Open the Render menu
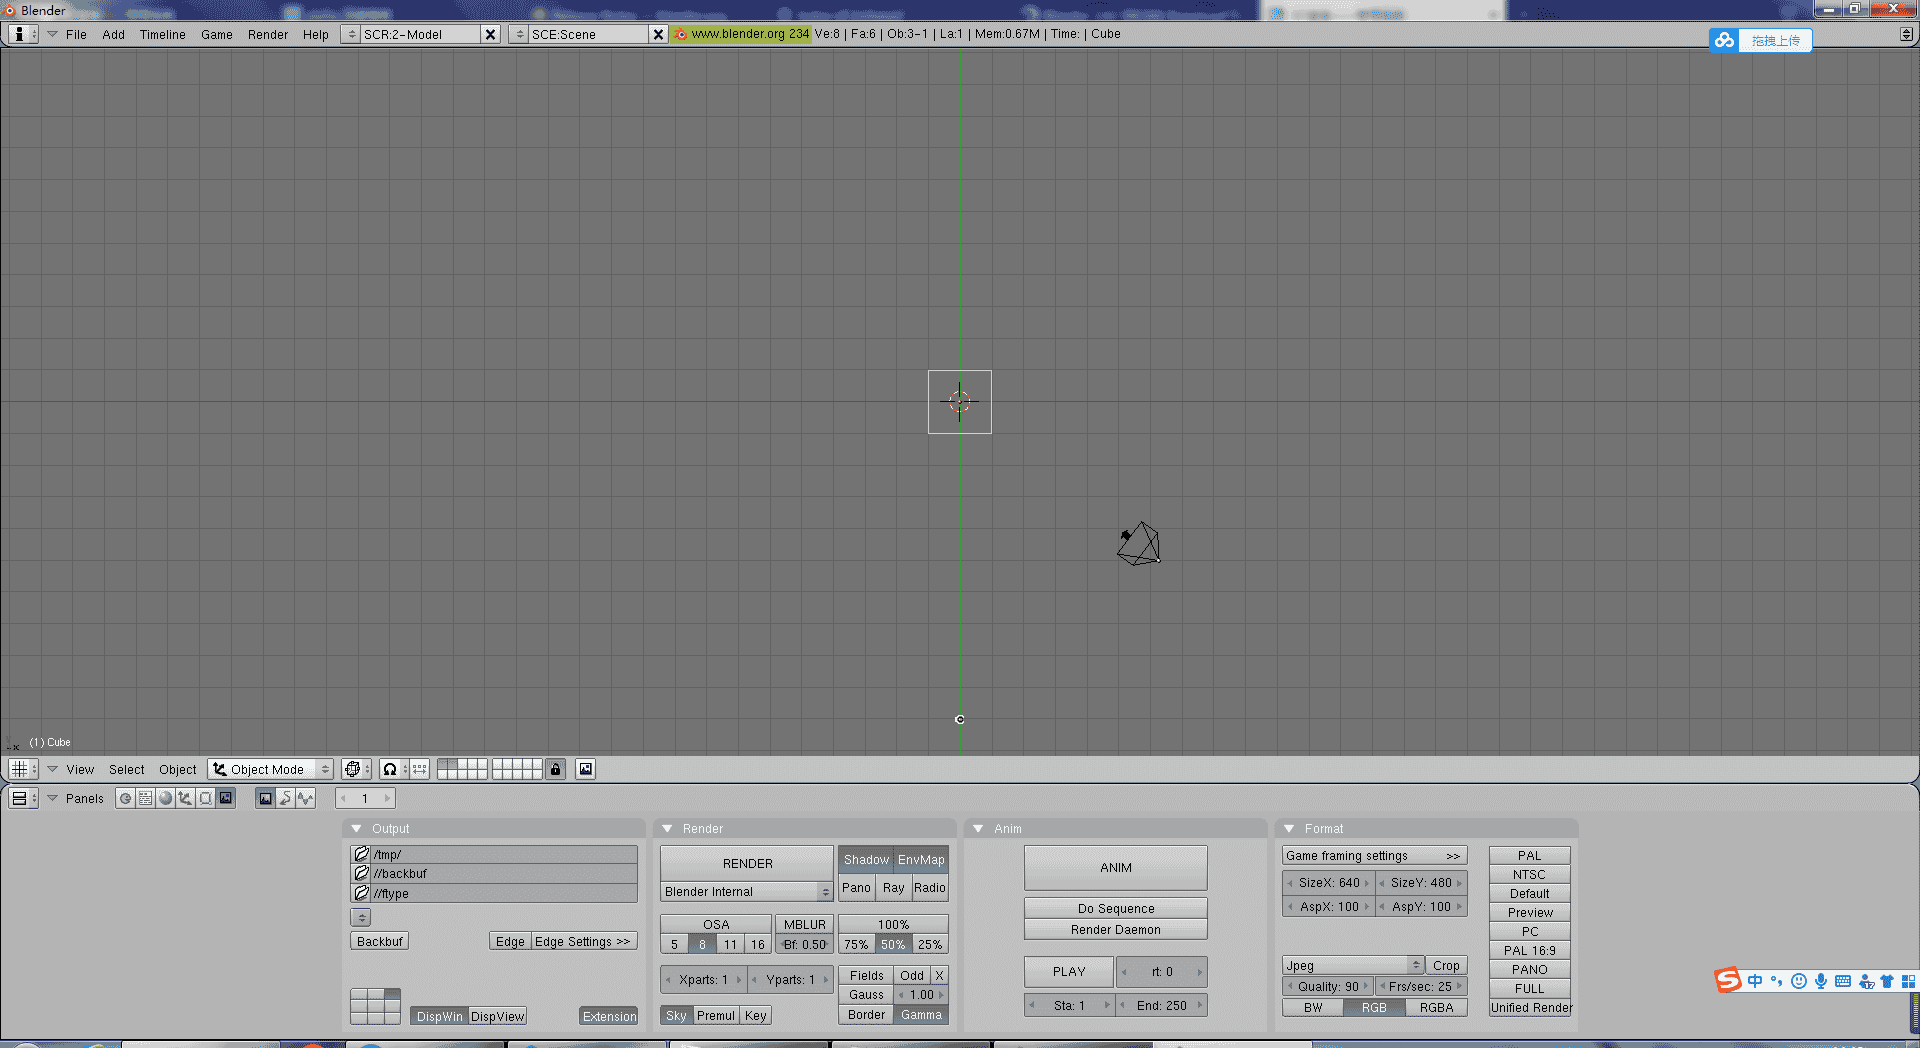The image size is (1920, 1048). point(267,34)
